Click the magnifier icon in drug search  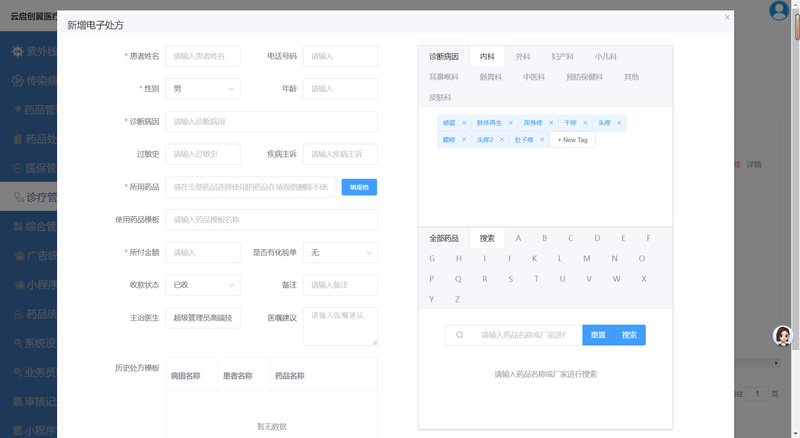[459, 335]
